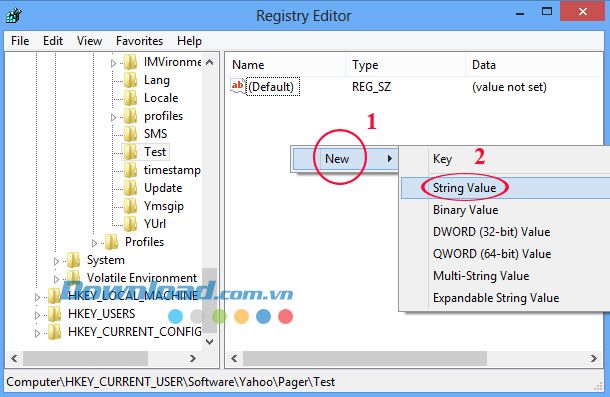Choose QWORD (64-bit) Value

(505, 254)
